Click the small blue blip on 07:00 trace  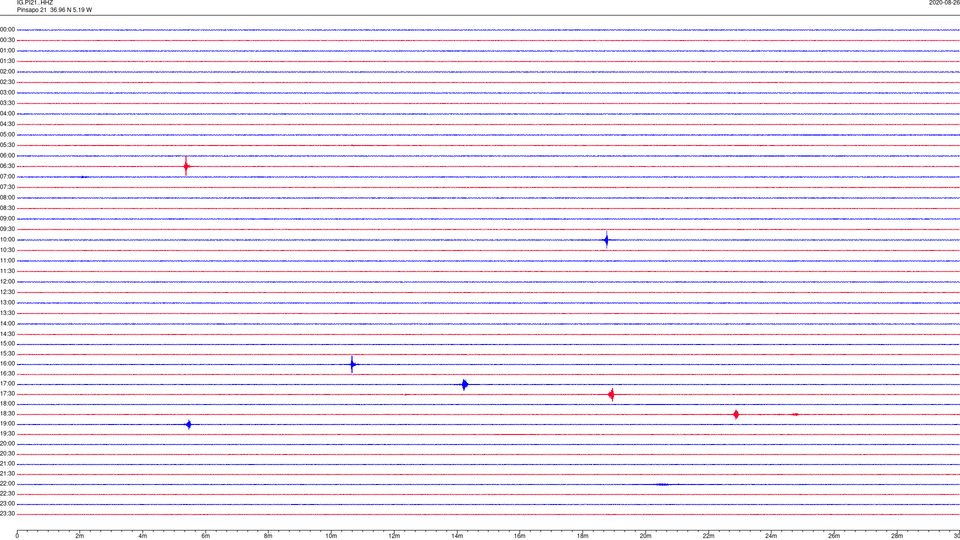[84, 177]
